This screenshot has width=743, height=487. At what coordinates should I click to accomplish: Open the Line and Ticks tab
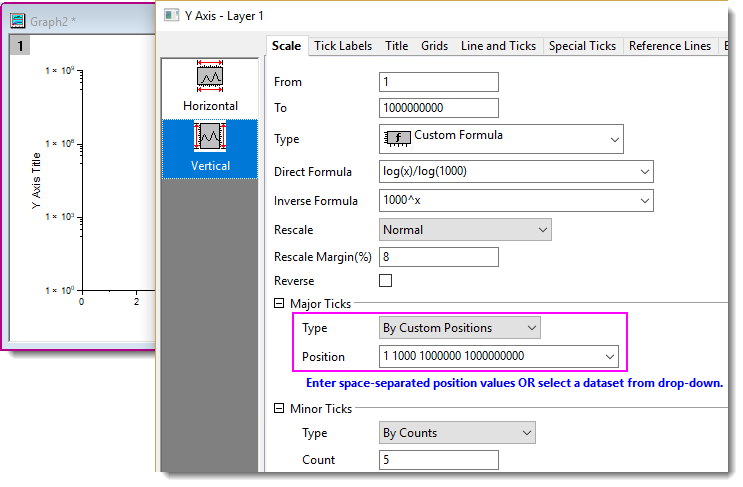click(498, 46)
